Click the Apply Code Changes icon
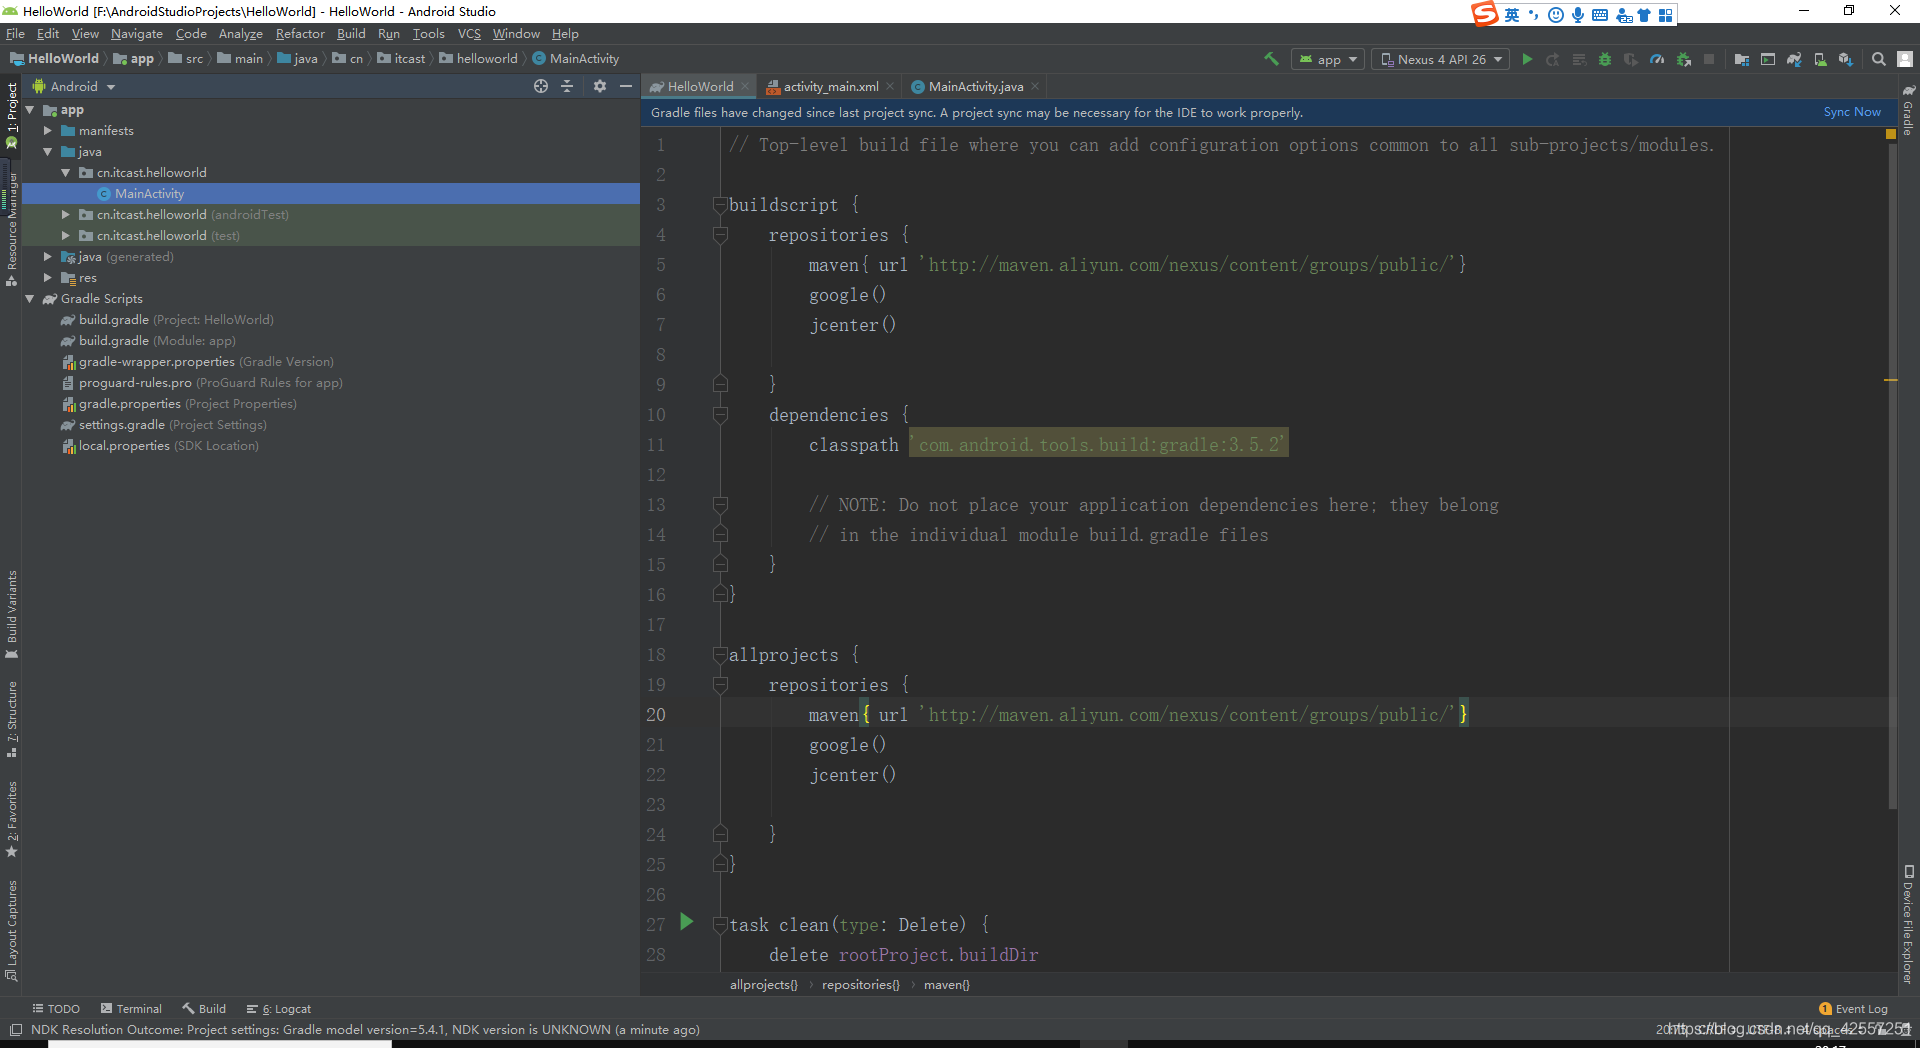1920x1048 pixels. pos(1579,59)
